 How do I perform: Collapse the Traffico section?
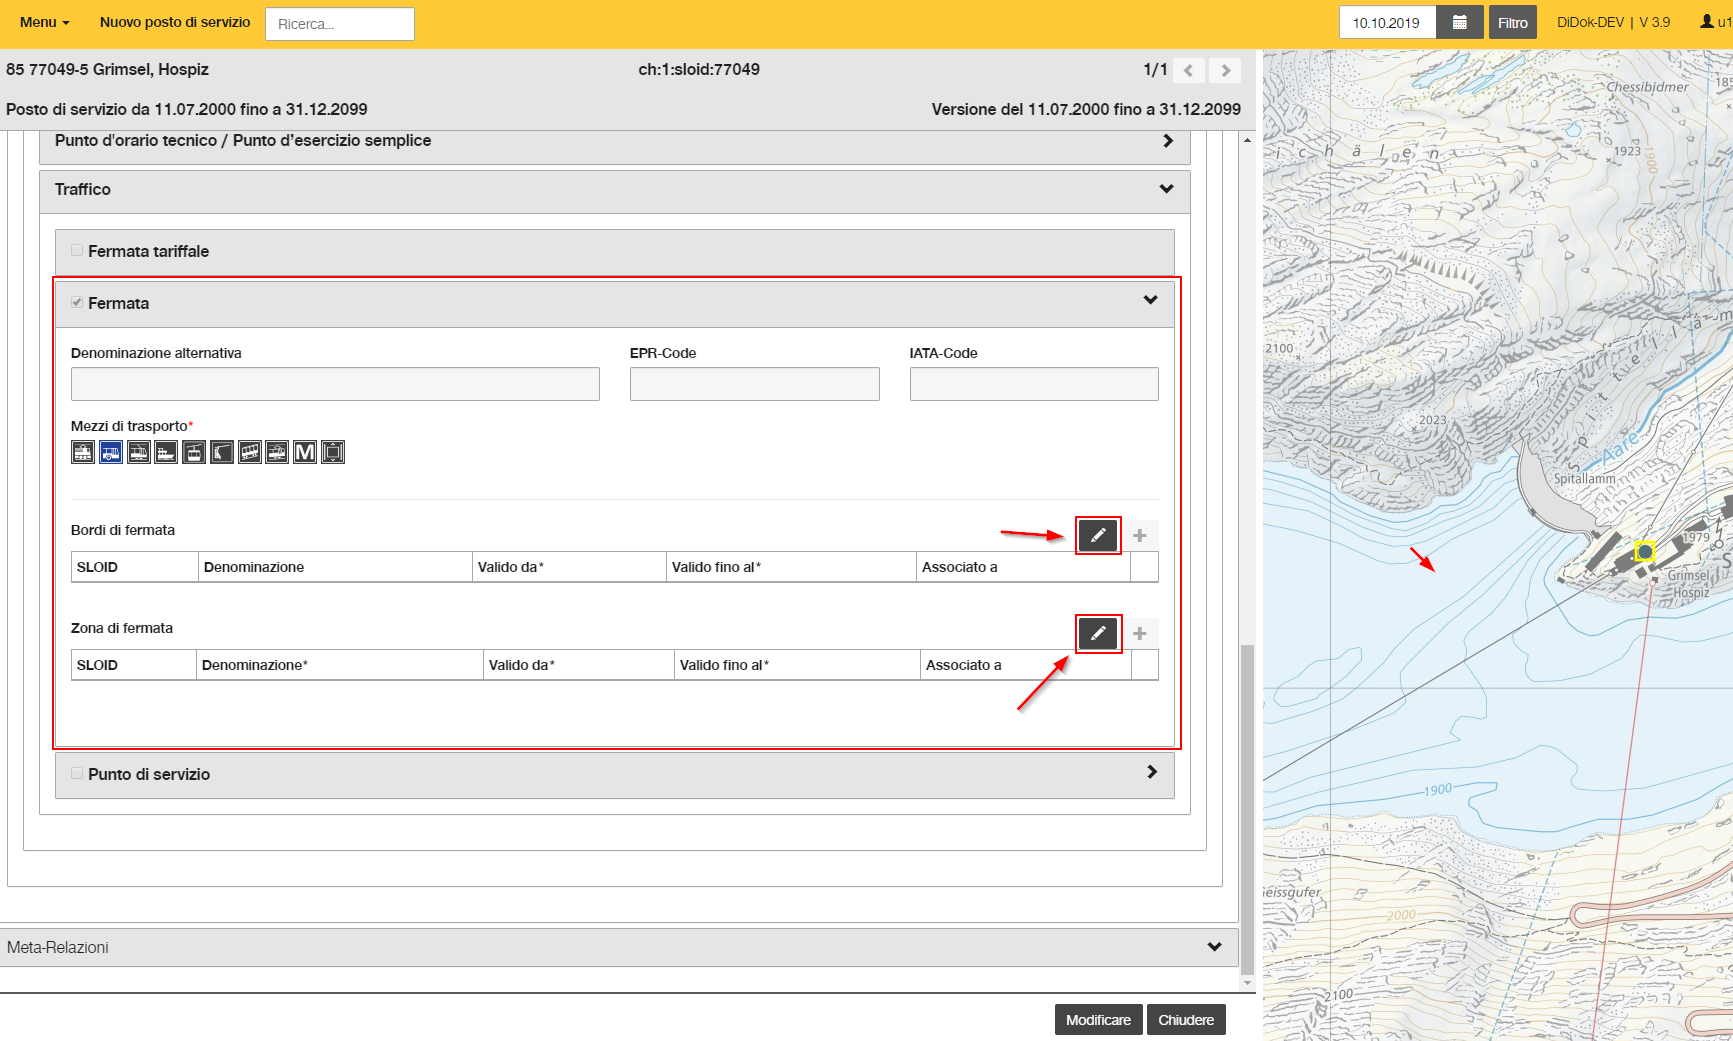tap(1166, 189)
